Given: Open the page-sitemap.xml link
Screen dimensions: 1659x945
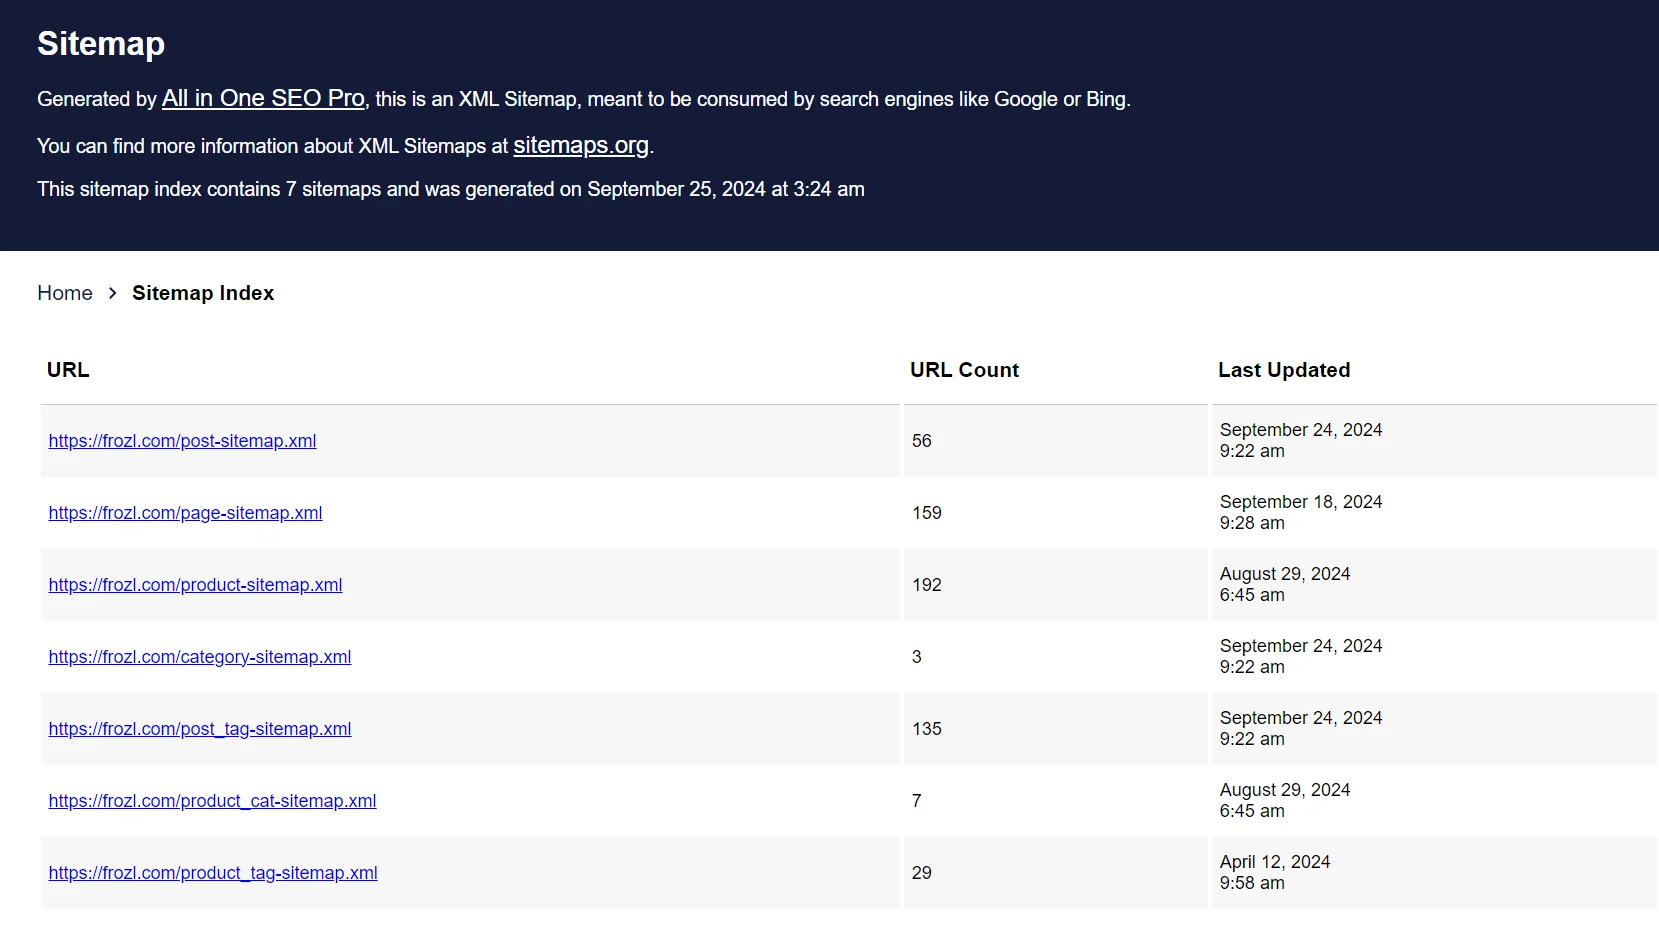Looking at the screenshot, I should click(185, 513).
